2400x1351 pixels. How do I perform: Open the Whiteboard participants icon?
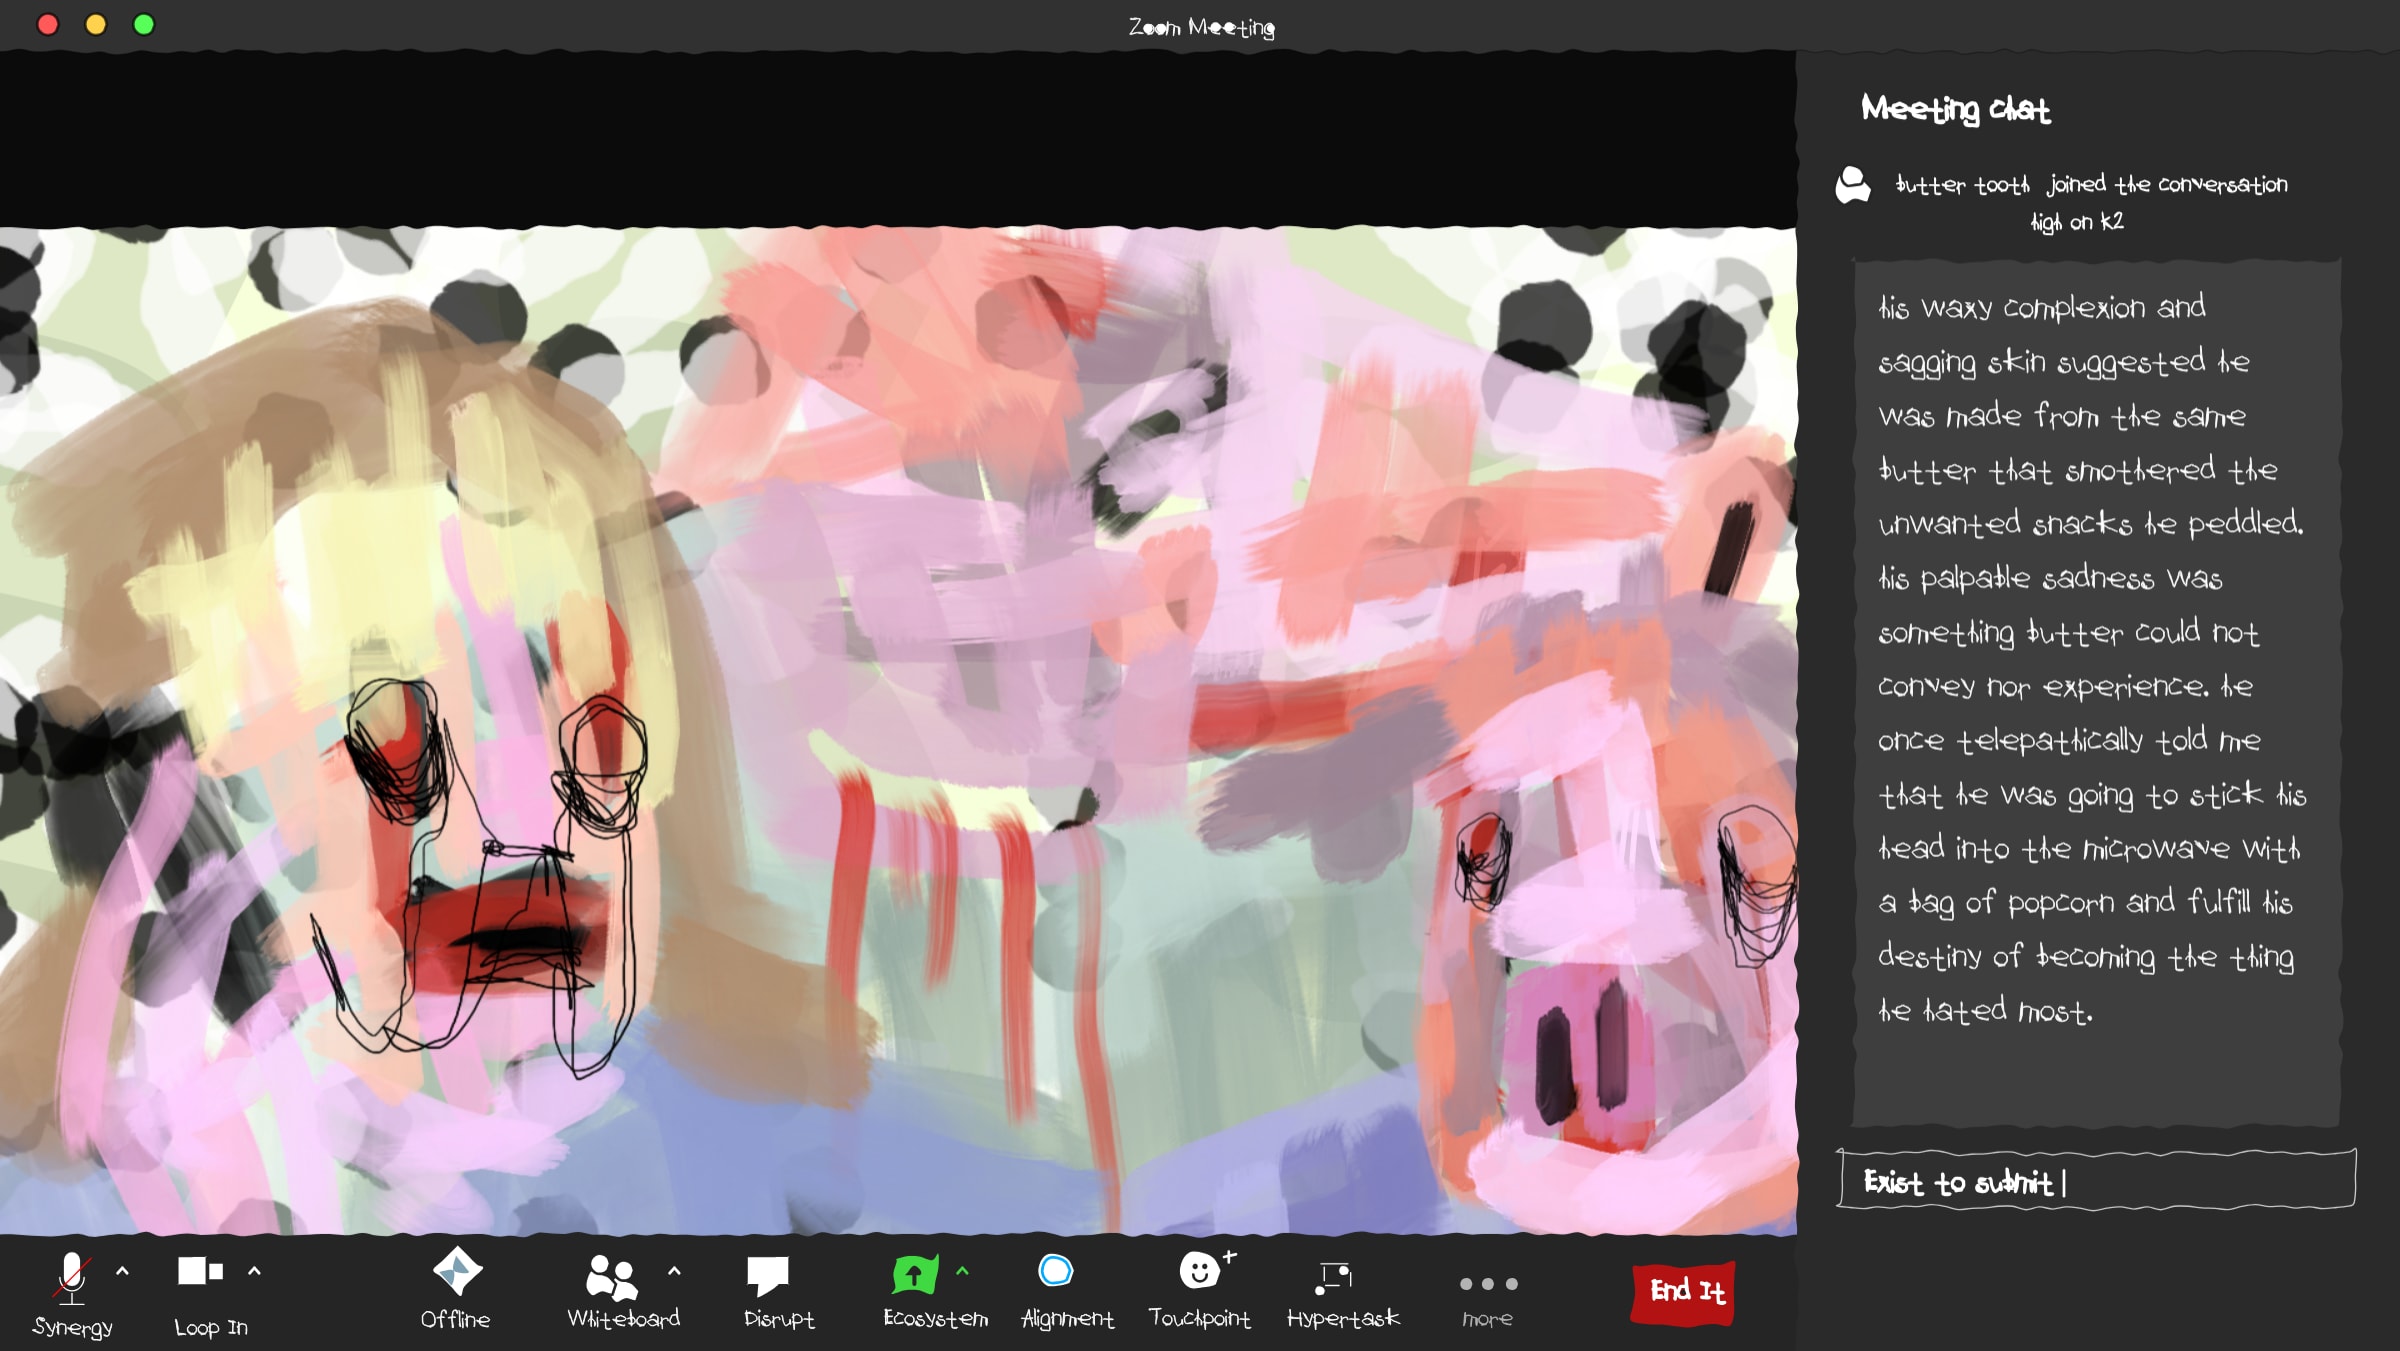[x=611, y=1277]
